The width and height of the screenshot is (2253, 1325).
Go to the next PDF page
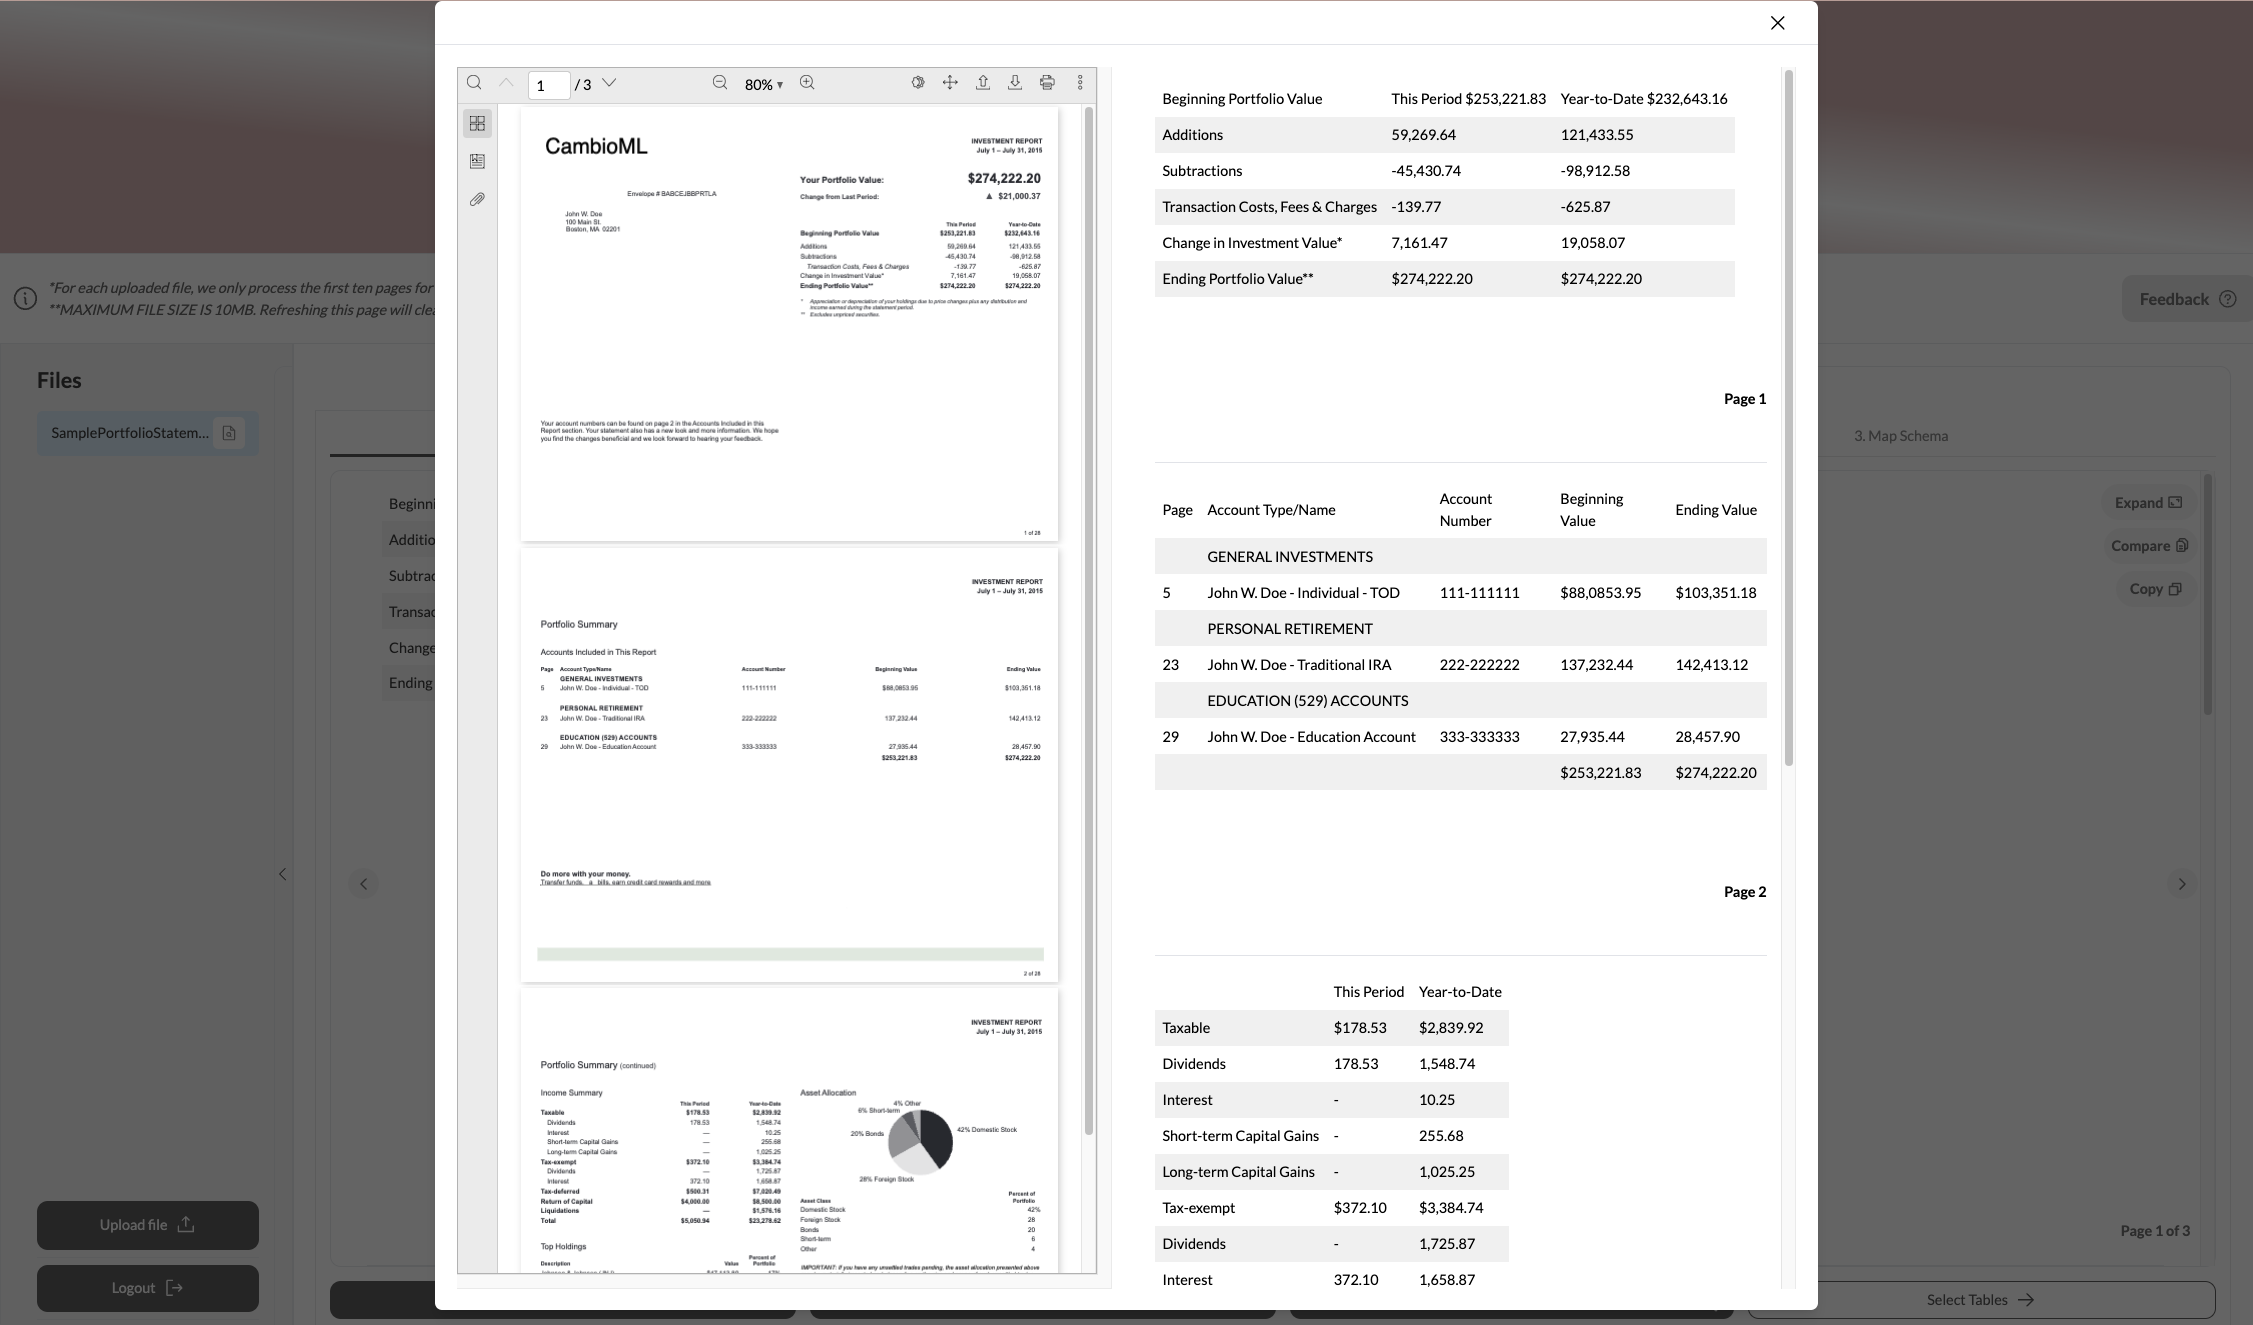(609, 83)
